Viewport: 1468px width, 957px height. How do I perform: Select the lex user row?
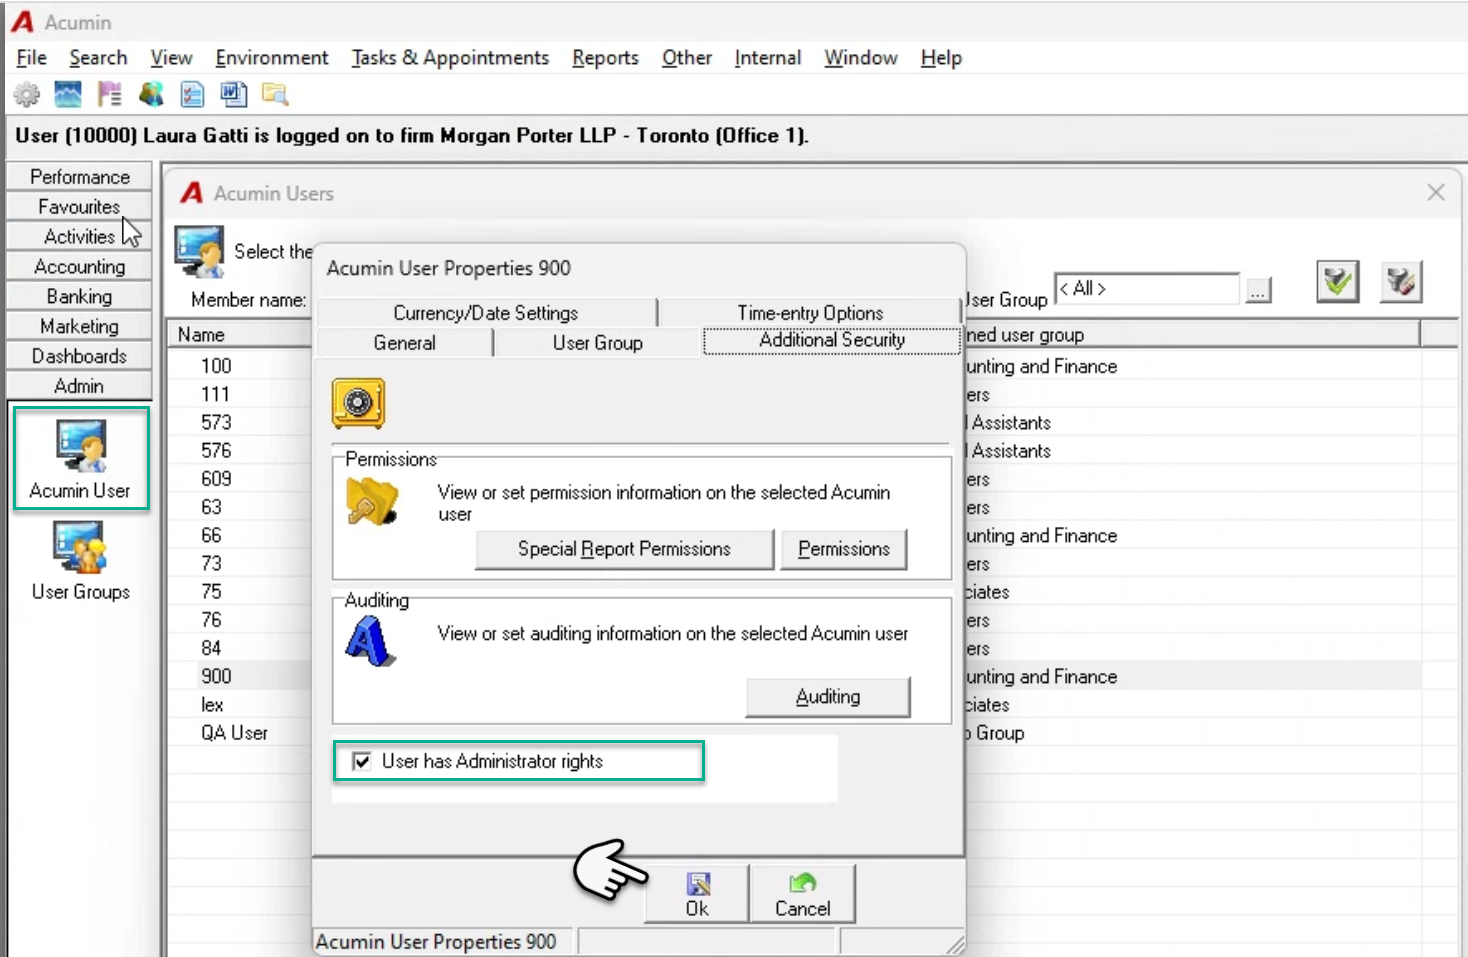point(212,705)
